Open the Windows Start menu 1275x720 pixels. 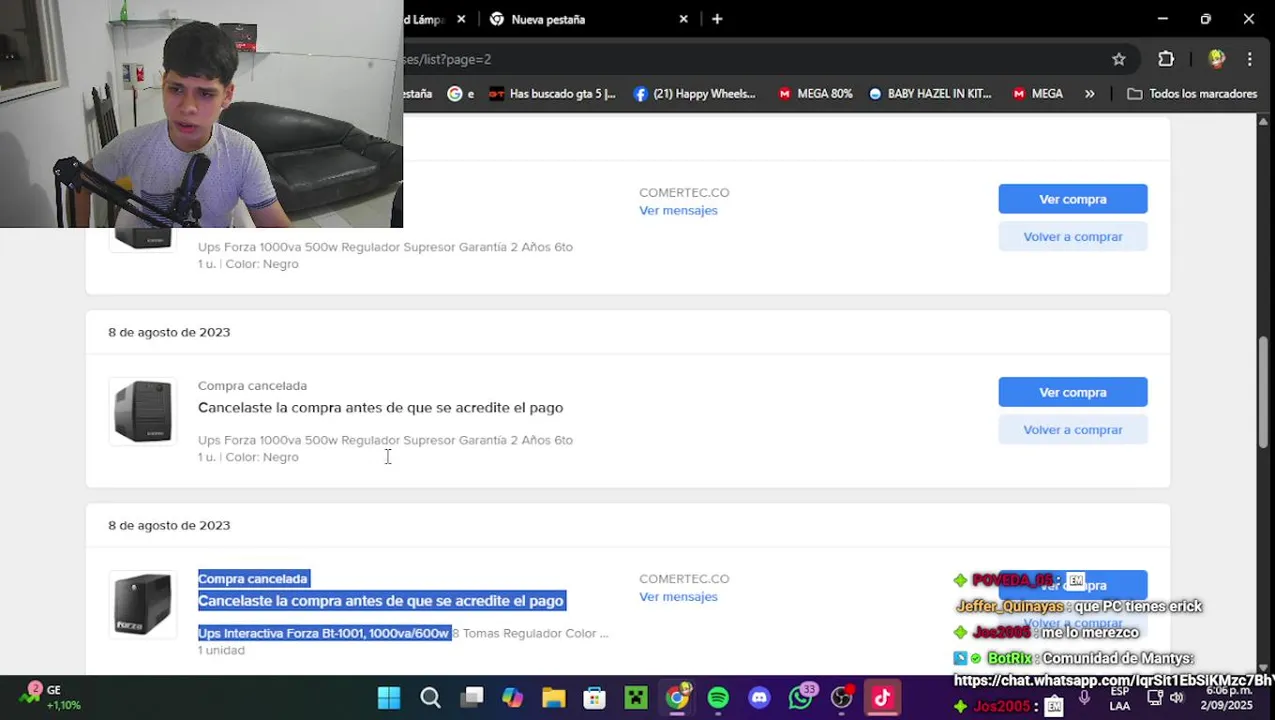(389, 697)
